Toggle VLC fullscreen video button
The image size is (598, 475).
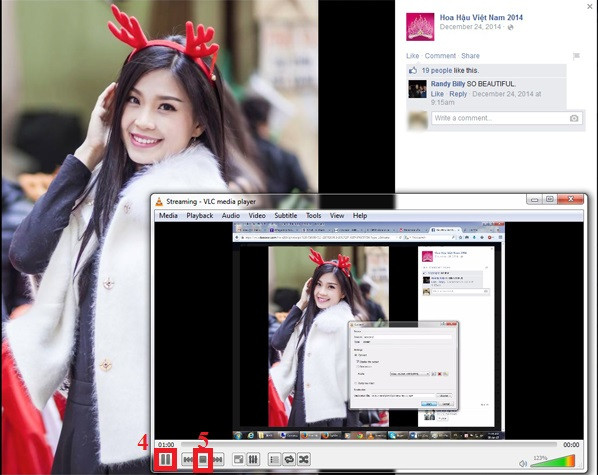(x=239, y=460)
